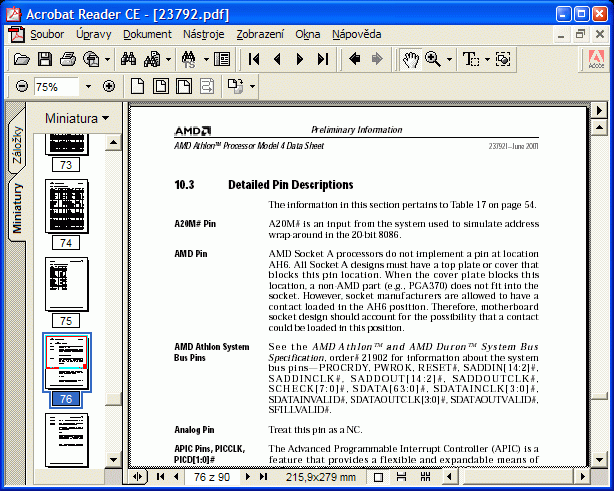
Task: Open the Zoom tool dropdown arrow
Action: coord(448,60)
